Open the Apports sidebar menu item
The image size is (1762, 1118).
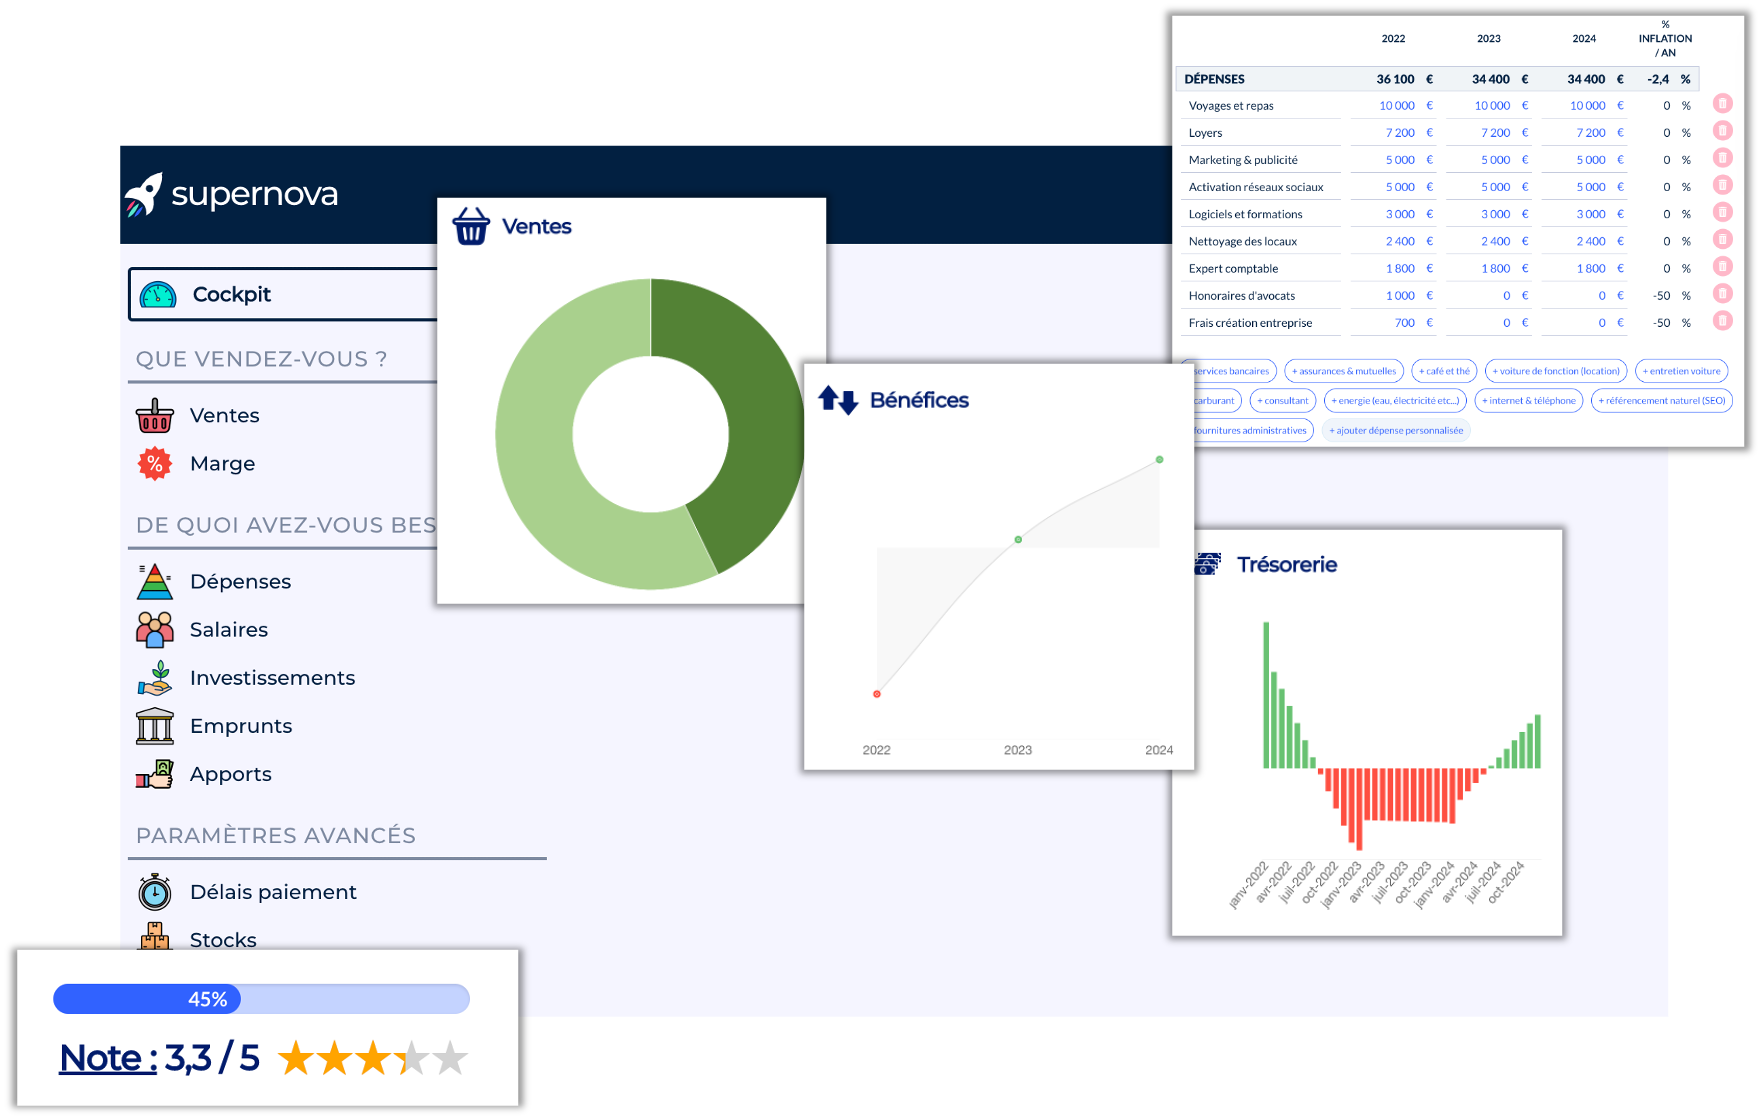tap(230, 774)
